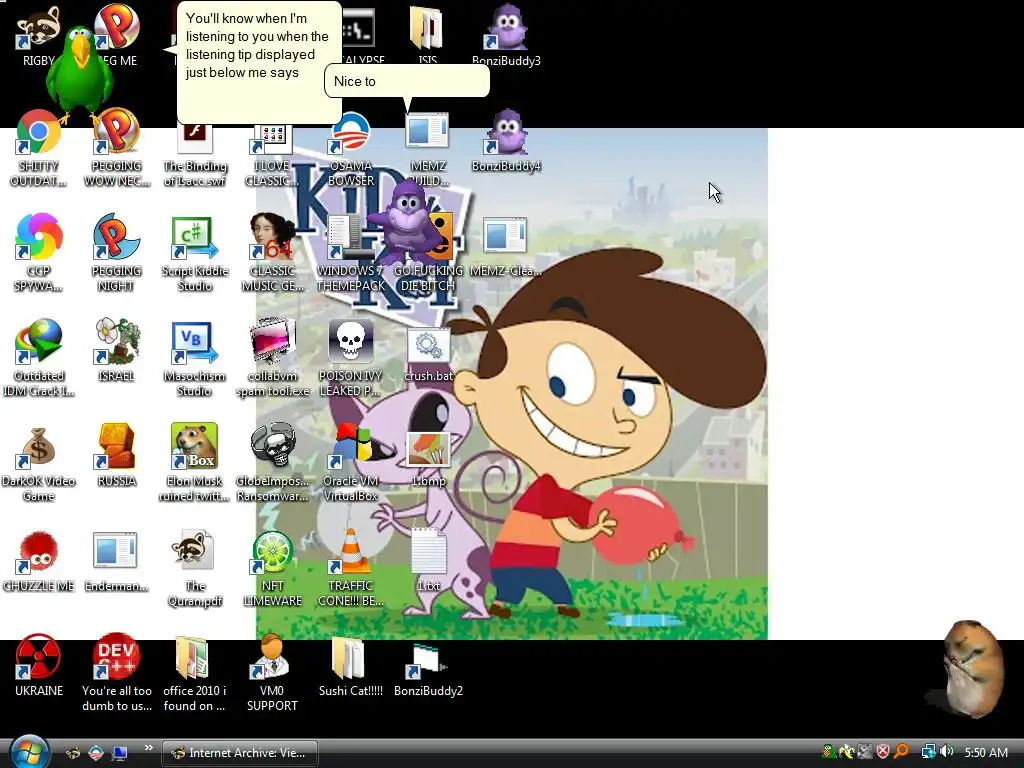Click the gray cat system tray icon
This screenshot has height=768, width=1024.
coord(865,752)
